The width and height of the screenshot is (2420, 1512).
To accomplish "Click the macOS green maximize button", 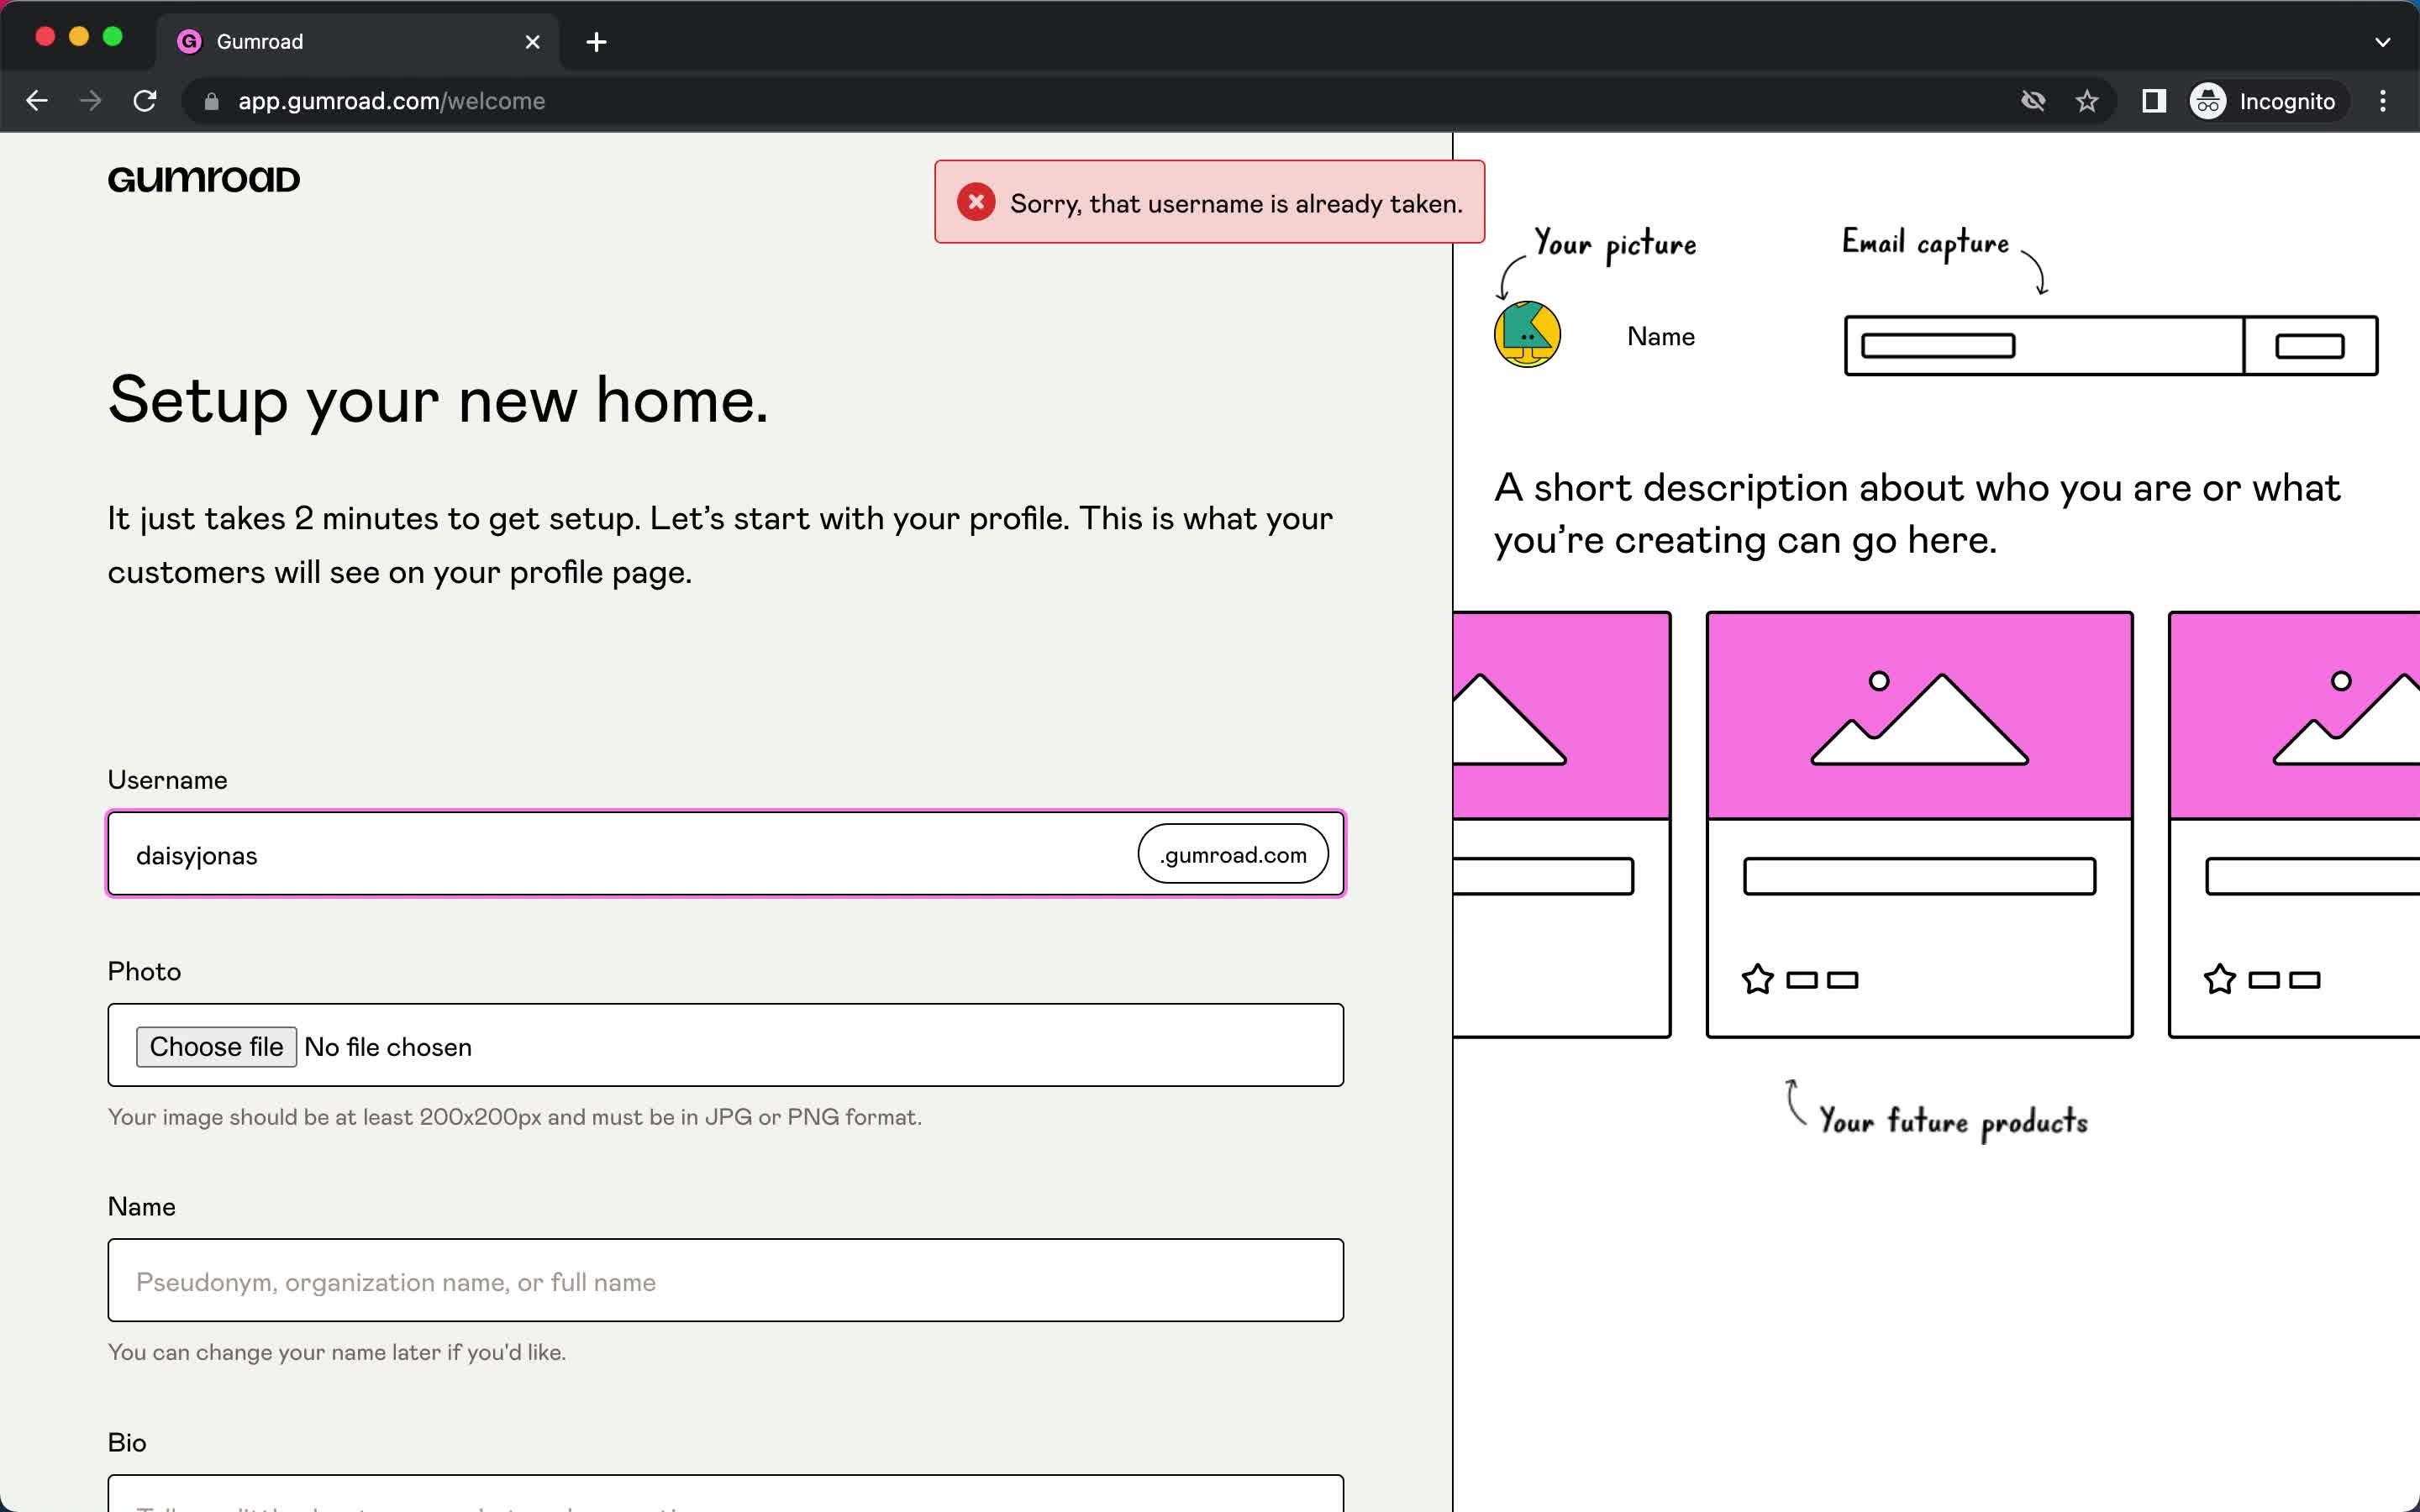I will click(x=113, y=37).
